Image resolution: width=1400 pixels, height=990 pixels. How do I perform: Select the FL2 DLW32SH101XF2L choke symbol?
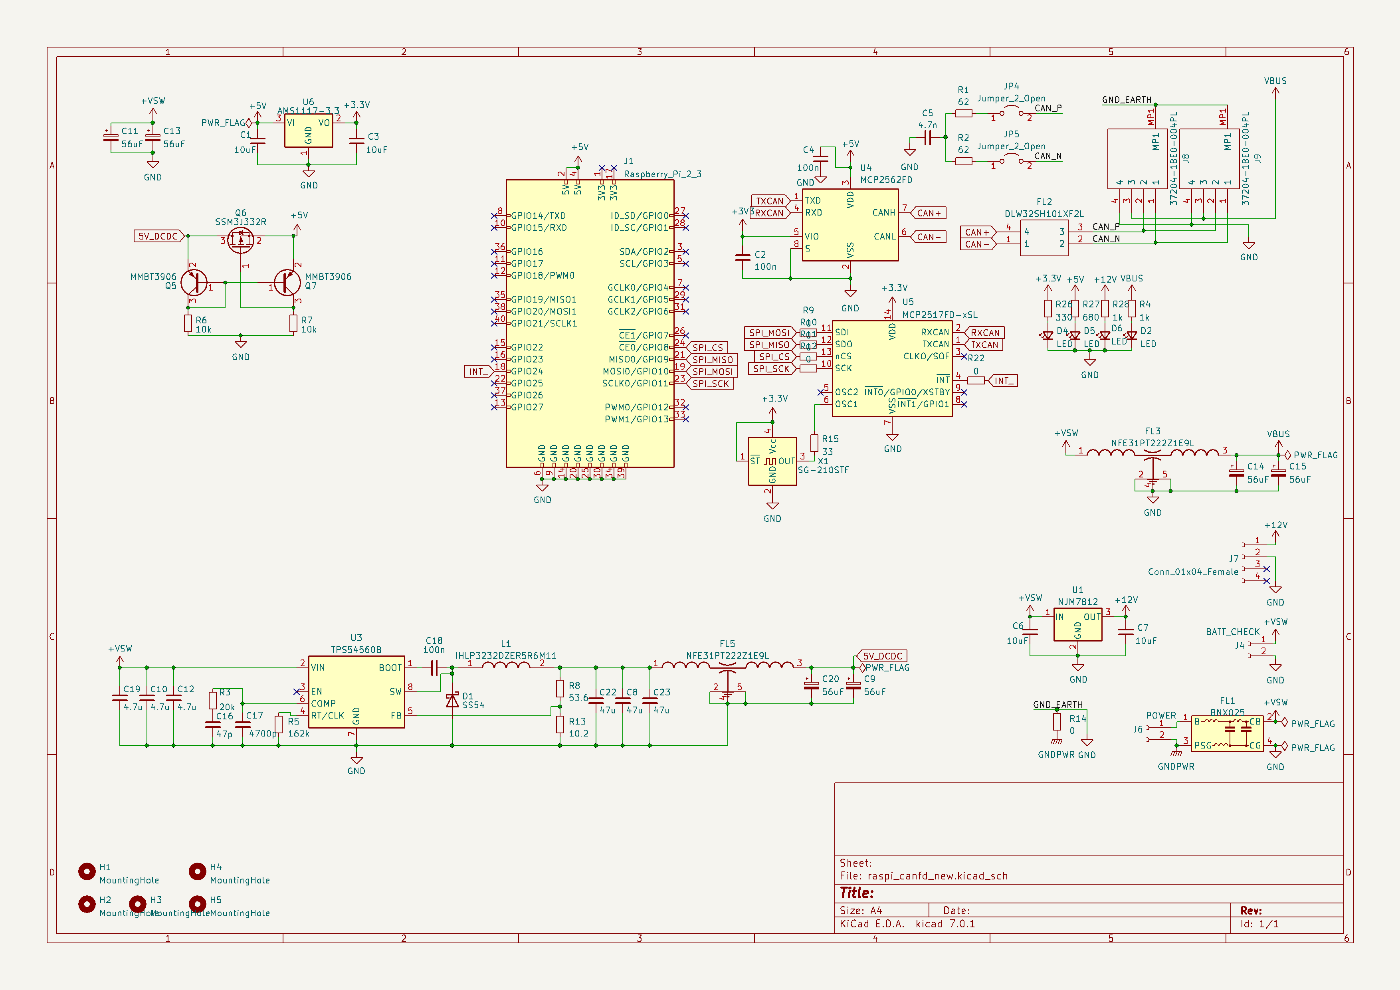(1044, 238)
